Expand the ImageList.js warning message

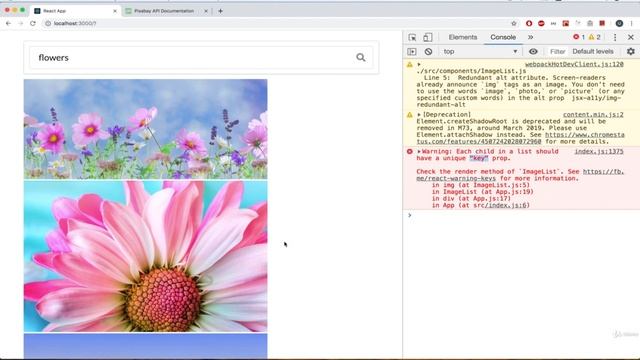tap(419, 64)
